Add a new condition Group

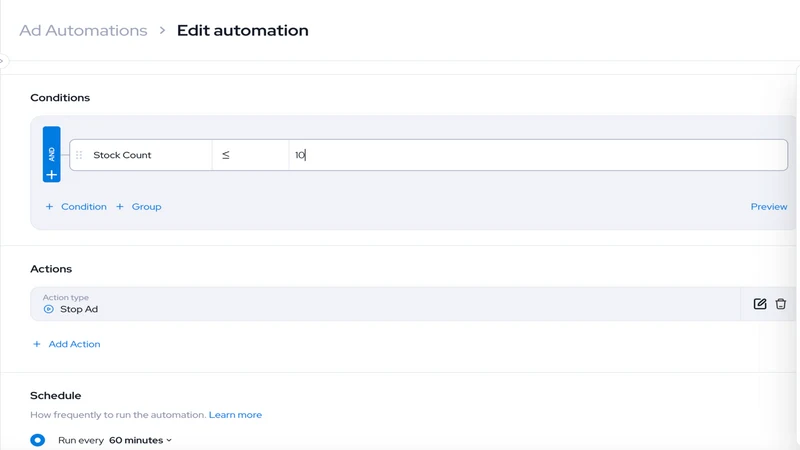tap(139, 207)
